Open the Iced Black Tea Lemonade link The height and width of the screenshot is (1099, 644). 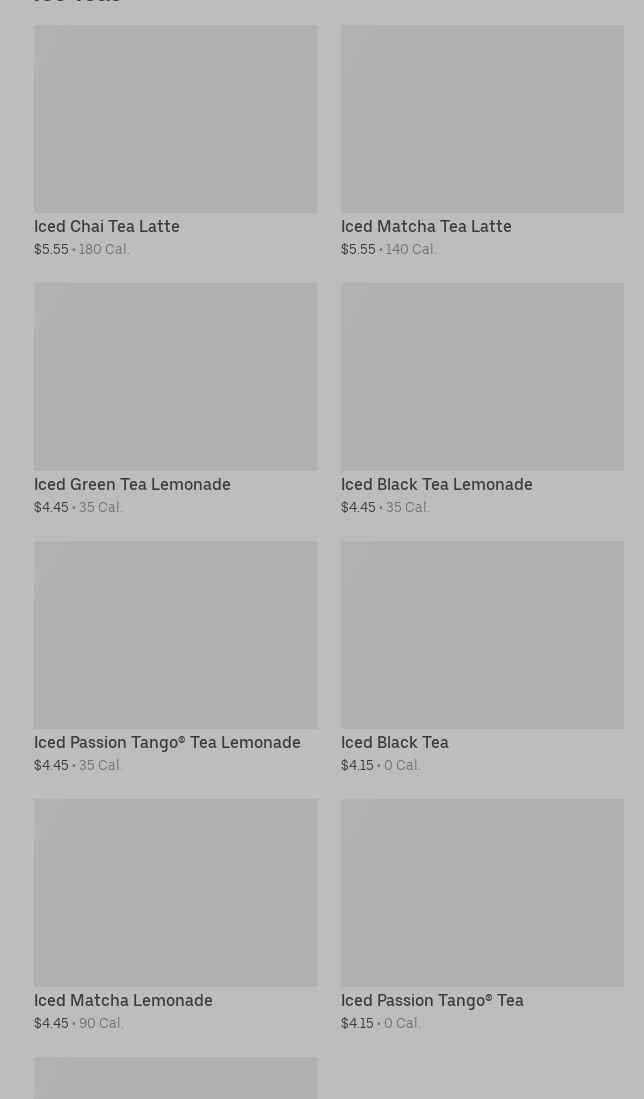pos(436,485)
